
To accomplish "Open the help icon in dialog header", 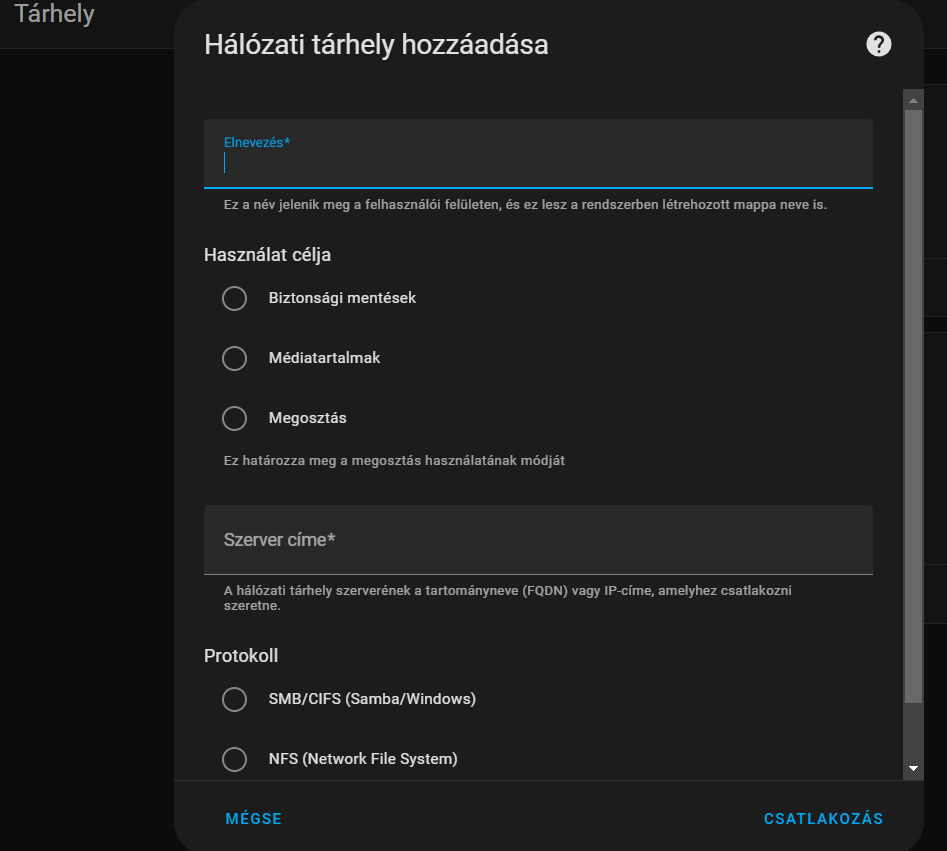I will 878,44.
